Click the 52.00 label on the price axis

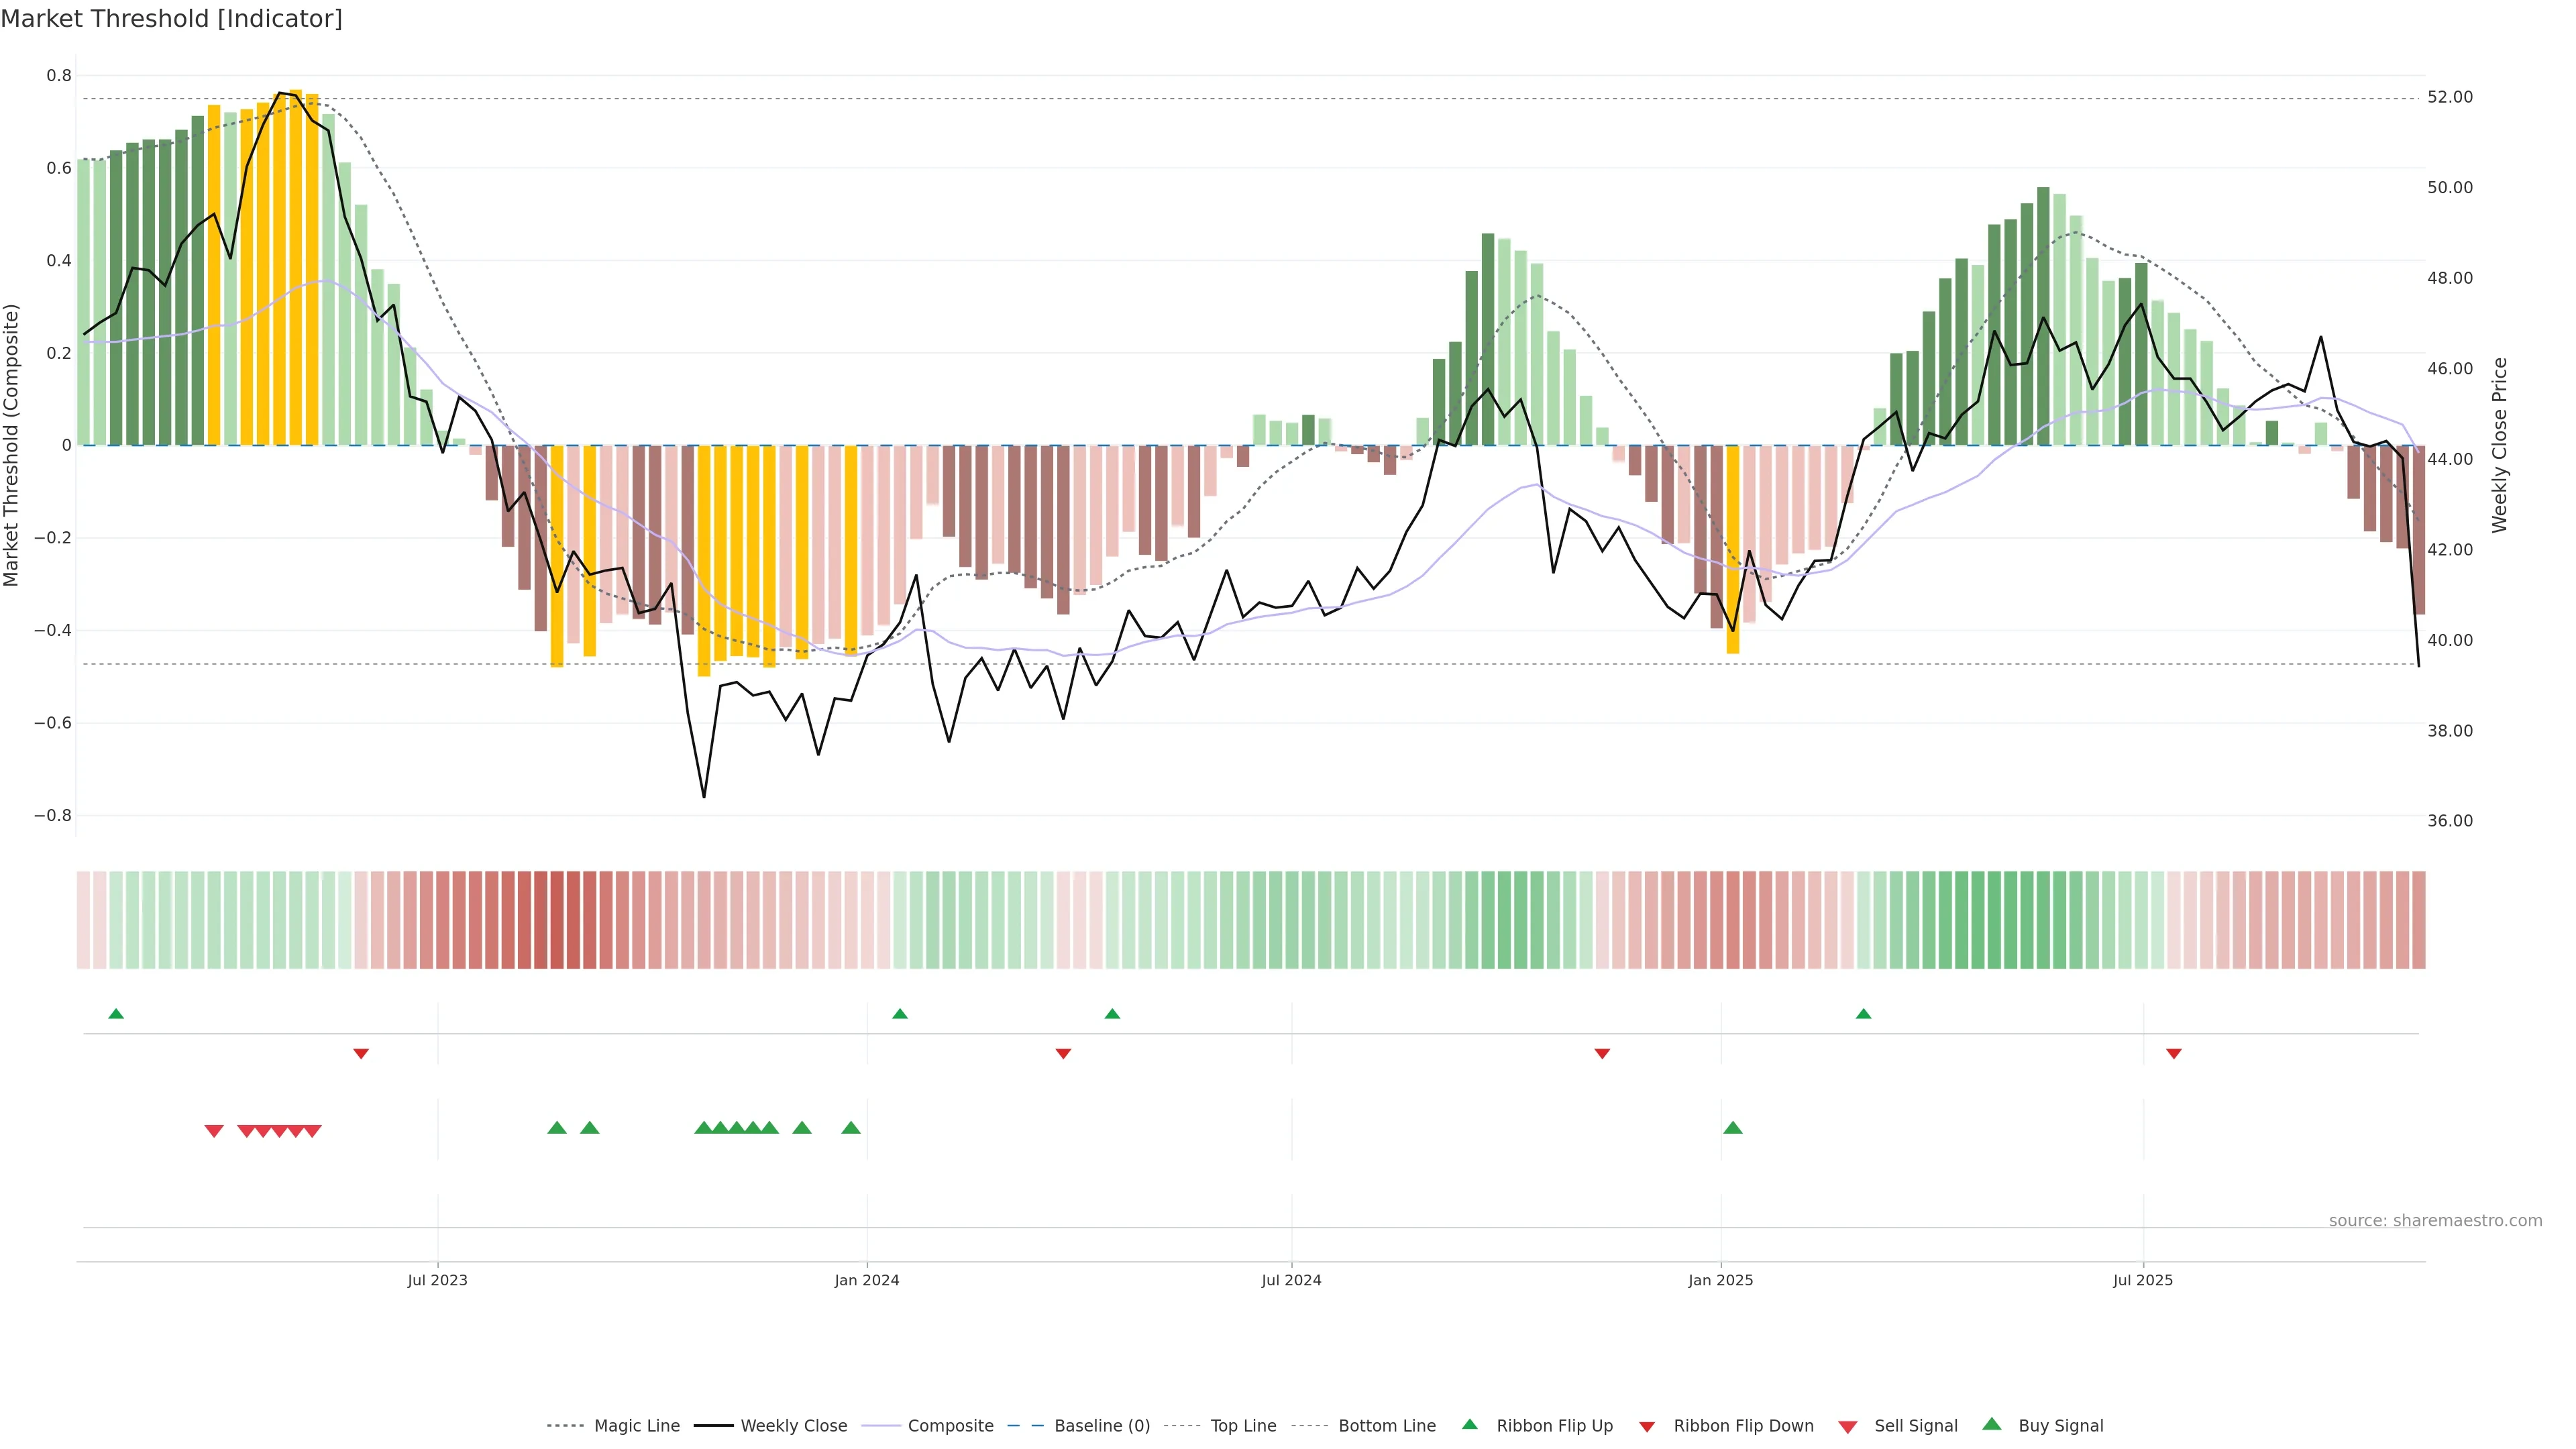[2450, 97]
